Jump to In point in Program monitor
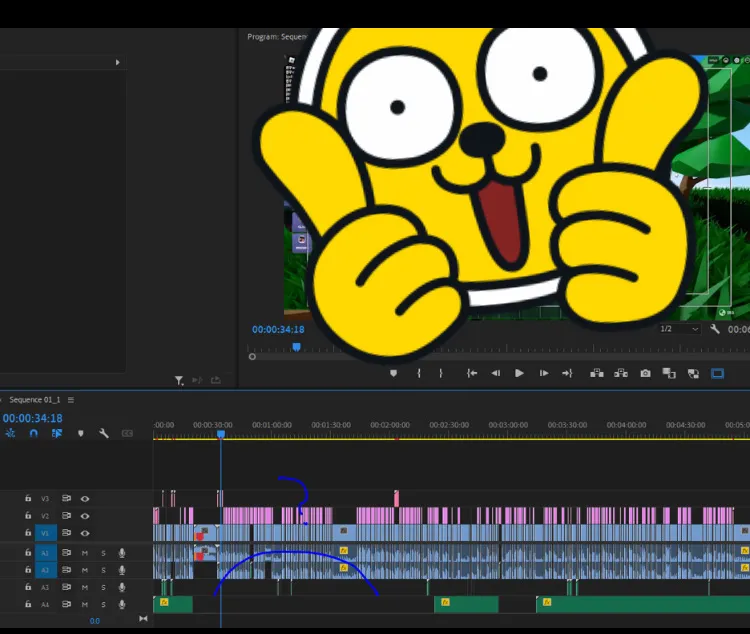The width and height of the screenshot is (750, 634). click(x=472, y=373)
